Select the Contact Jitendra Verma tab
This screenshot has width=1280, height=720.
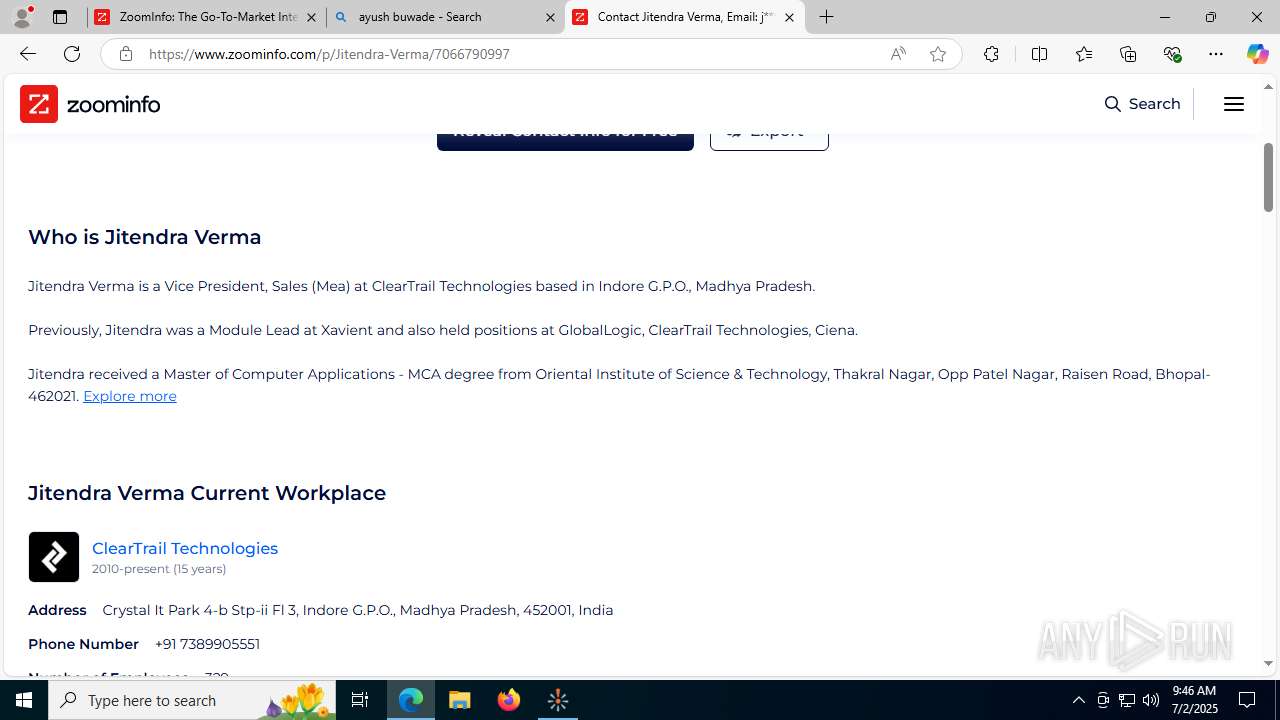coord(684,17)
